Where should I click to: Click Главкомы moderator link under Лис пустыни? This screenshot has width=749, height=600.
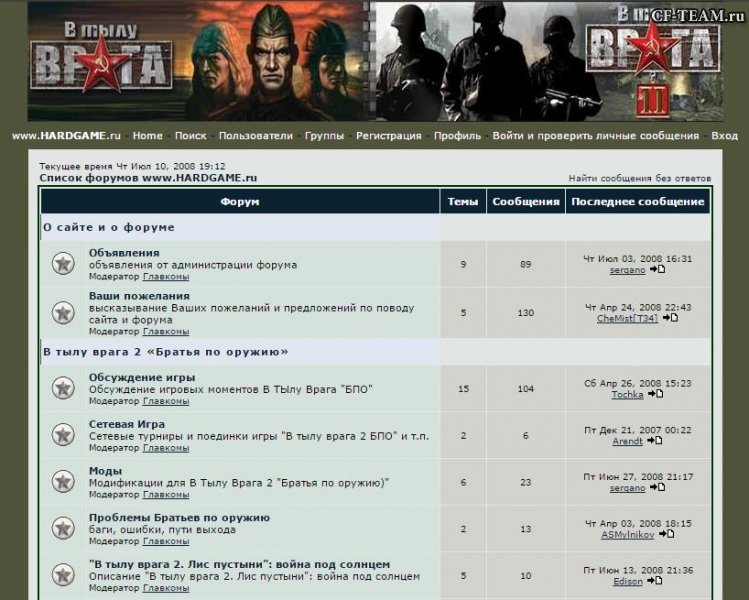166,588
